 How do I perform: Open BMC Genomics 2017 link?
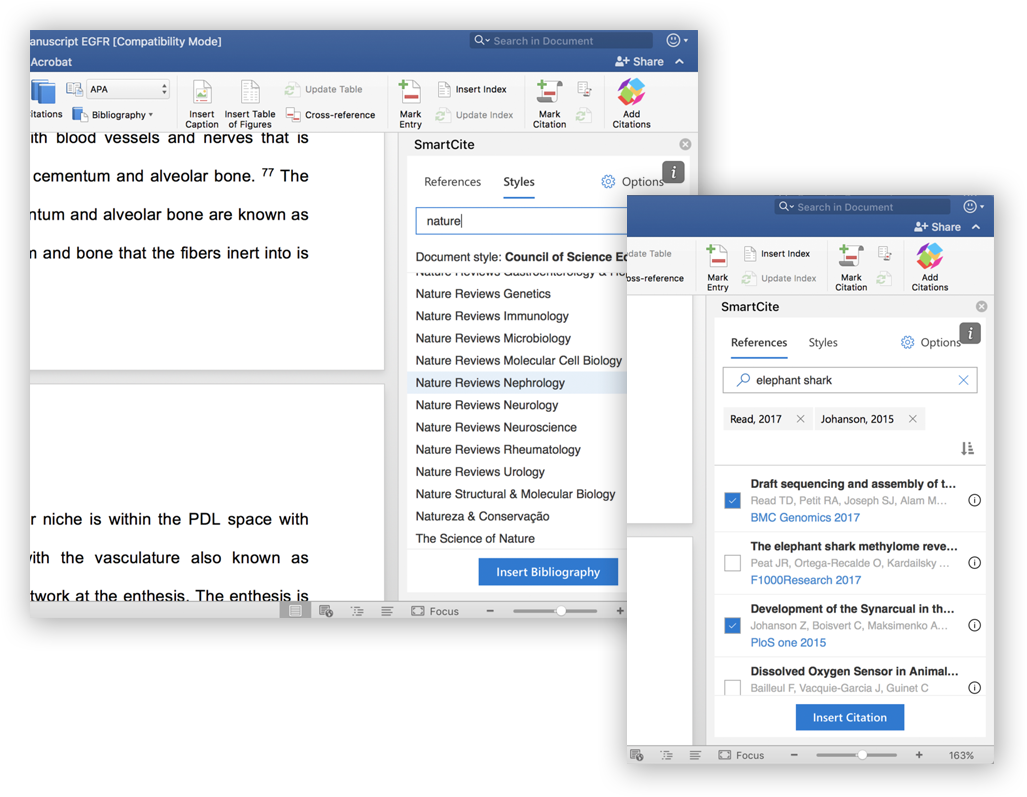click(805, 517)
